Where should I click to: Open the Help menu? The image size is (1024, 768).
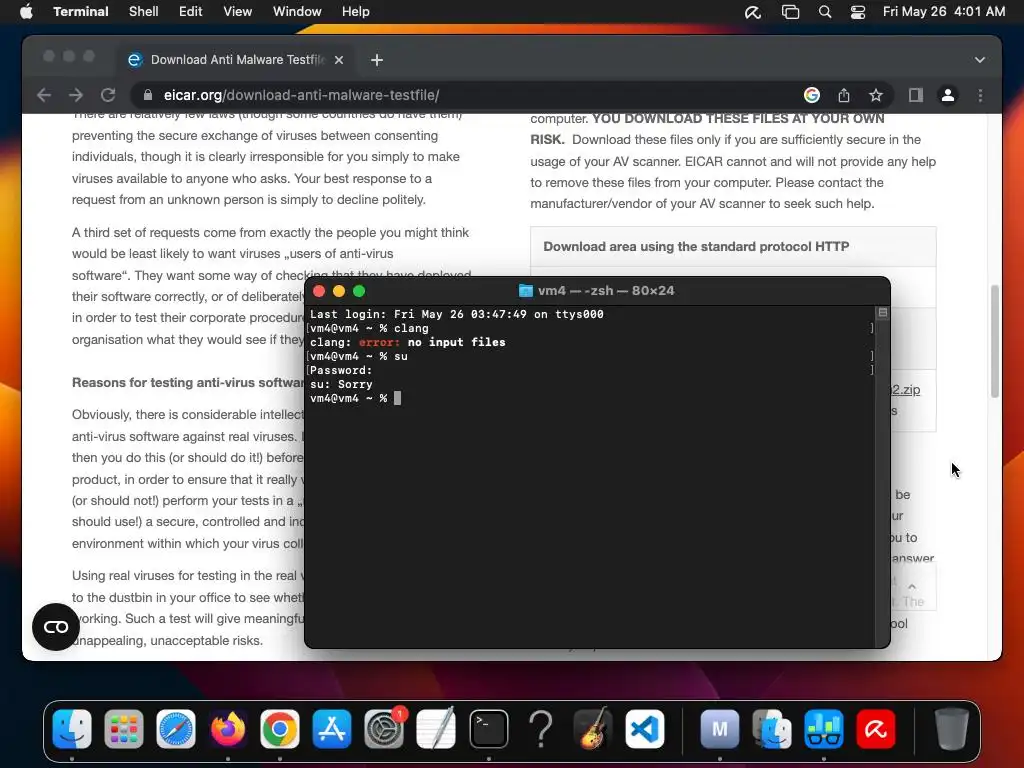(x=355, y=12)
